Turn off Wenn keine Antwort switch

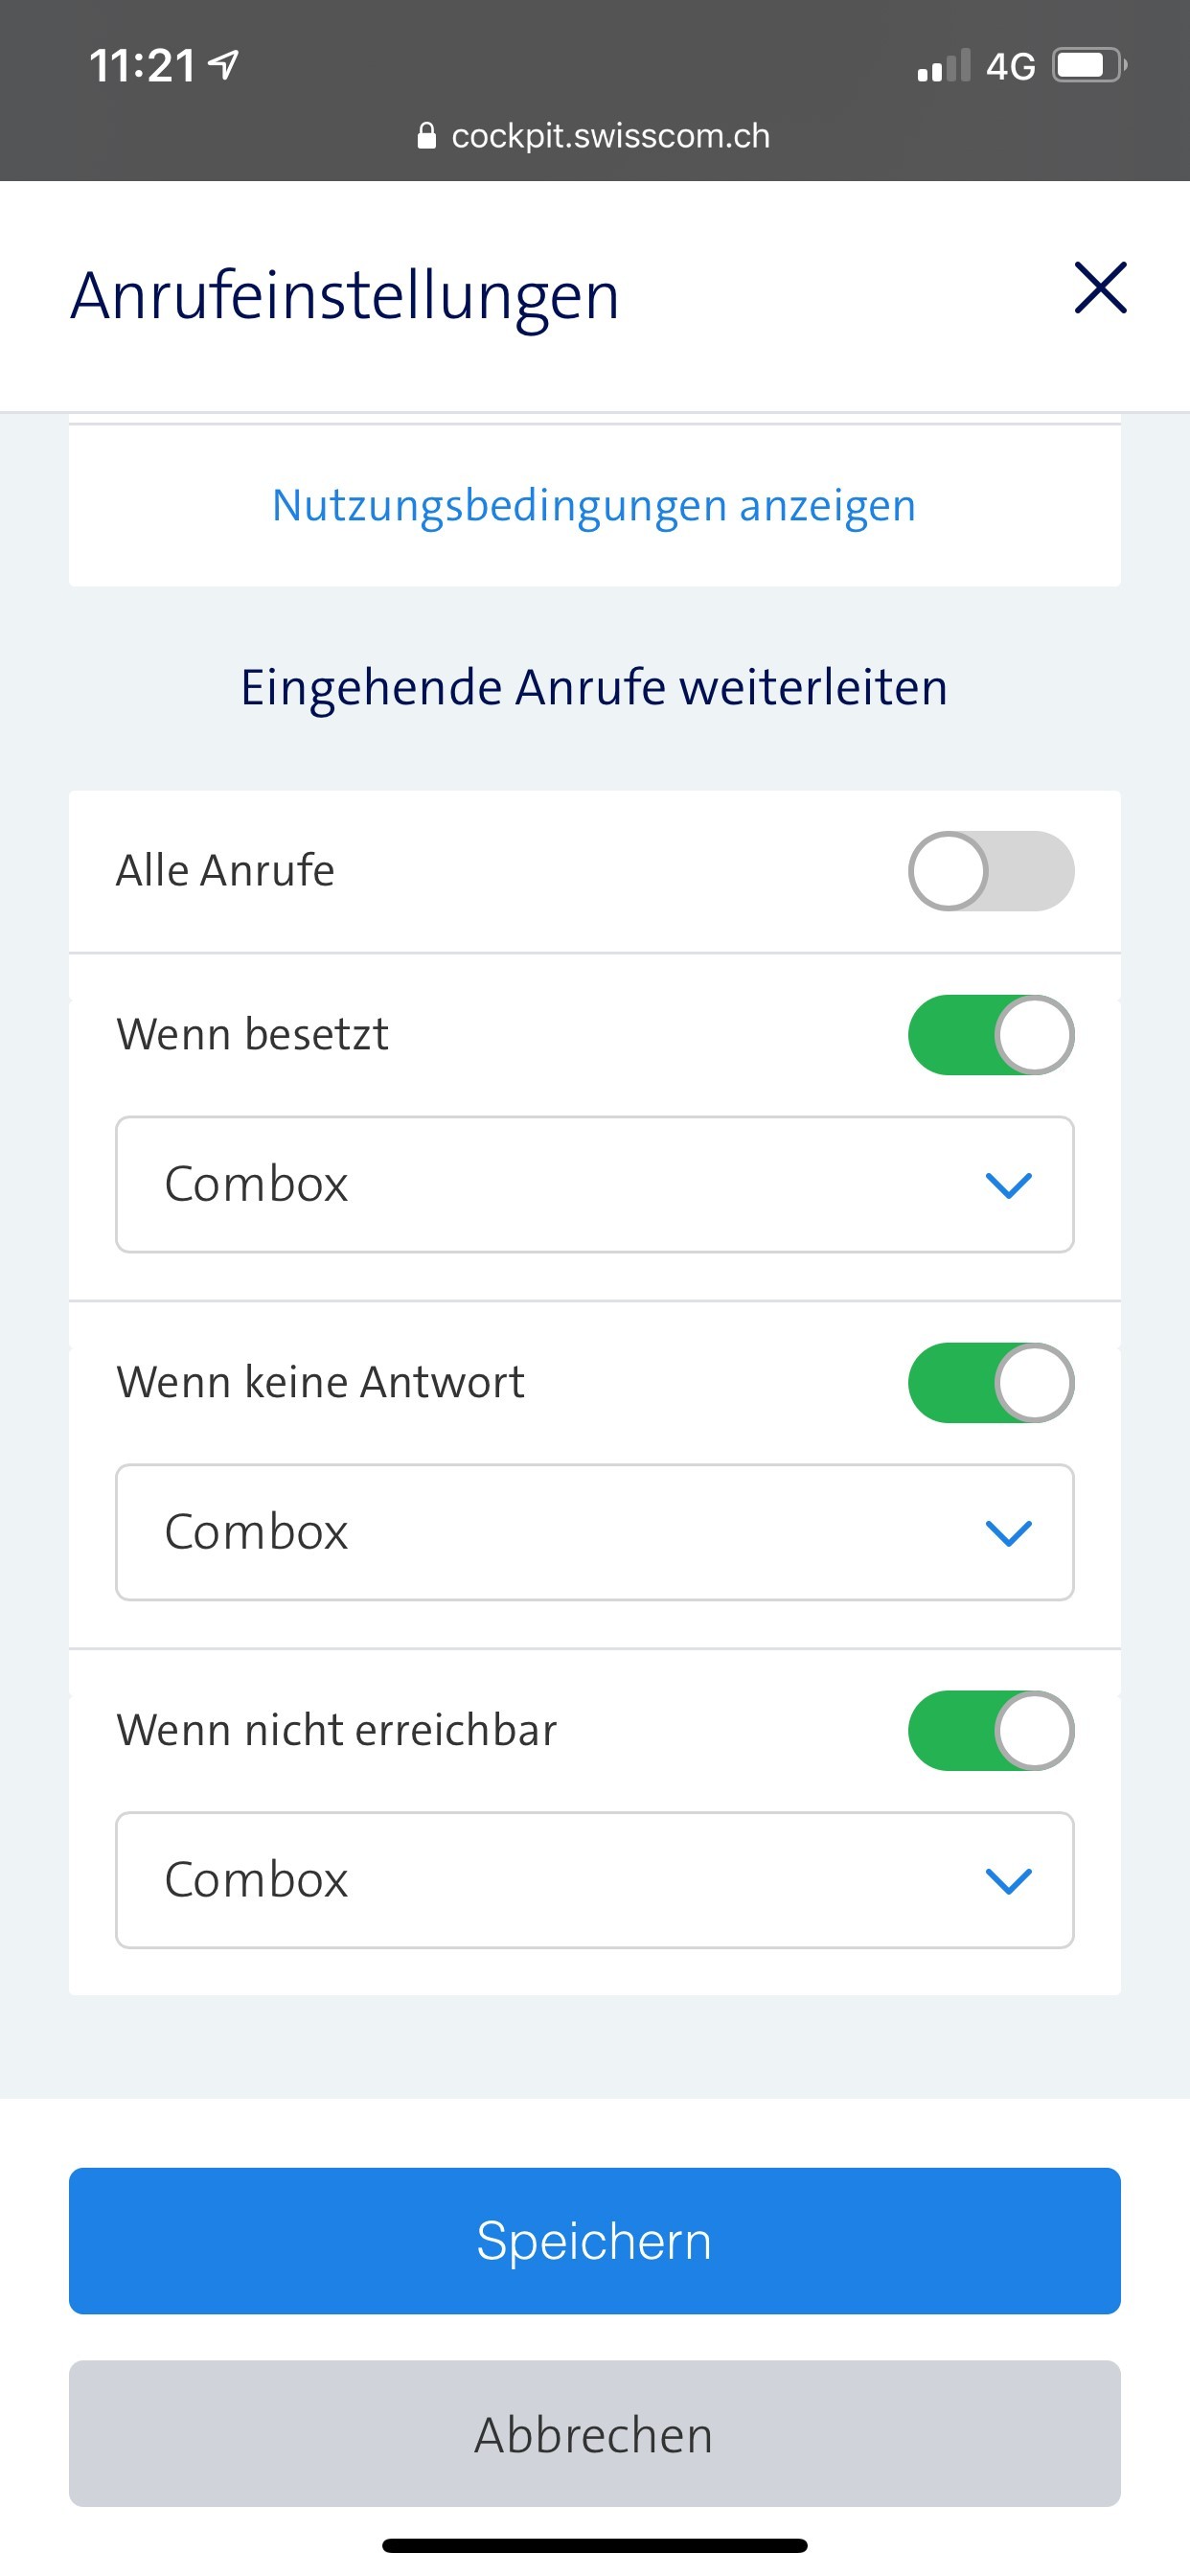point(990,1383)
